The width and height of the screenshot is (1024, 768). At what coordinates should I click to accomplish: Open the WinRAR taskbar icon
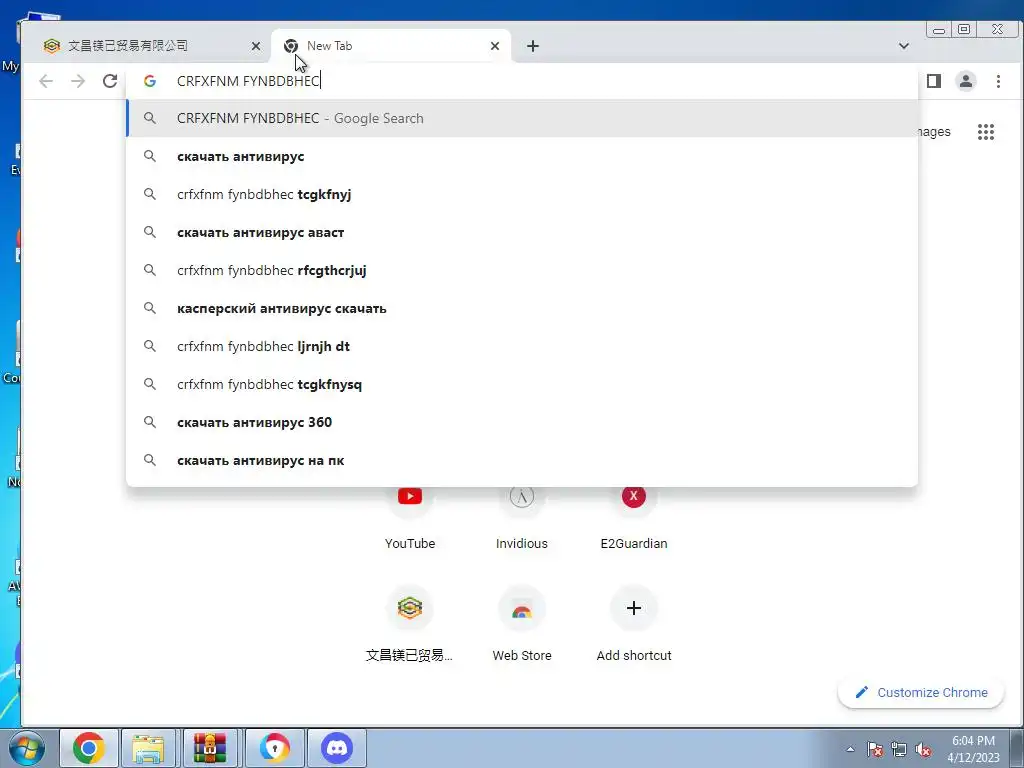[210, 748]
